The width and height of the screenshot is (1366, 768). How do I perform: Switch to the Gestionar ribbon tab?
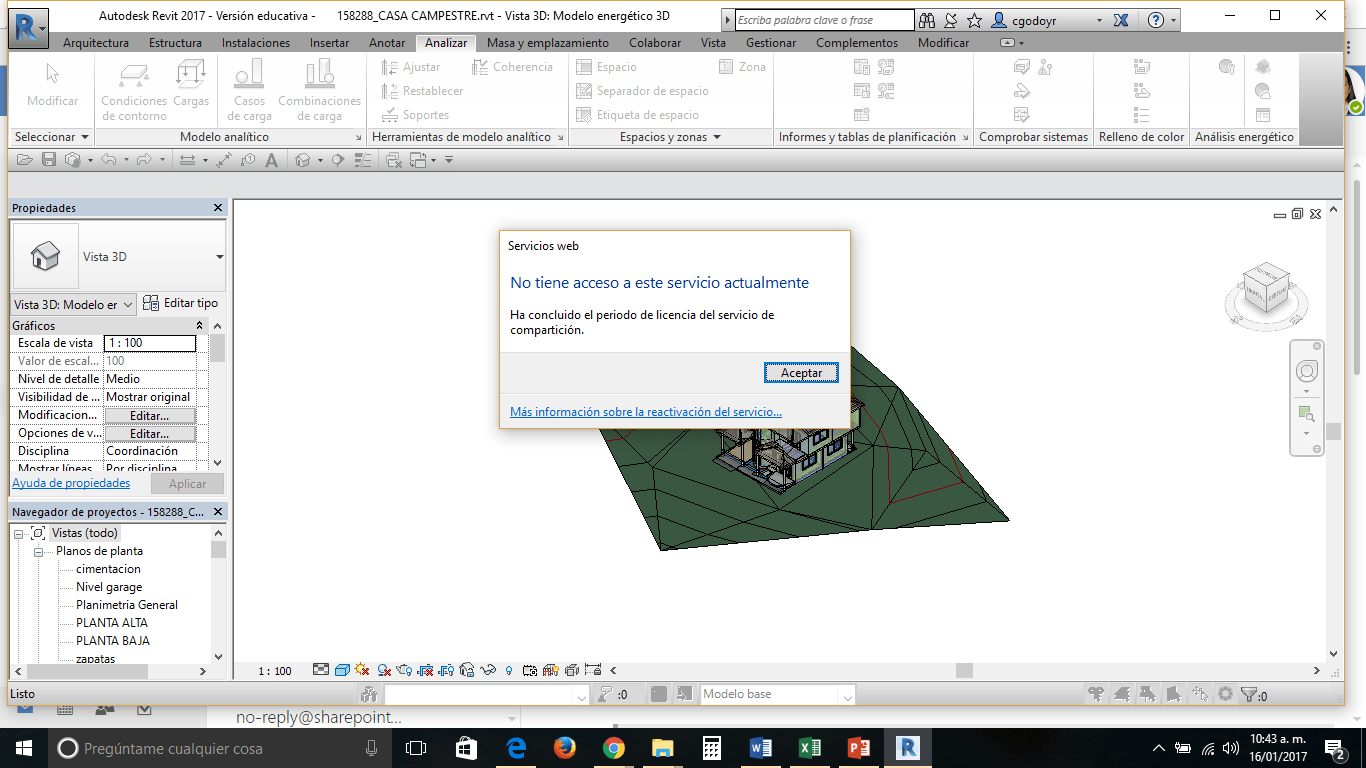pyautogui.click(x=771, y=43)
